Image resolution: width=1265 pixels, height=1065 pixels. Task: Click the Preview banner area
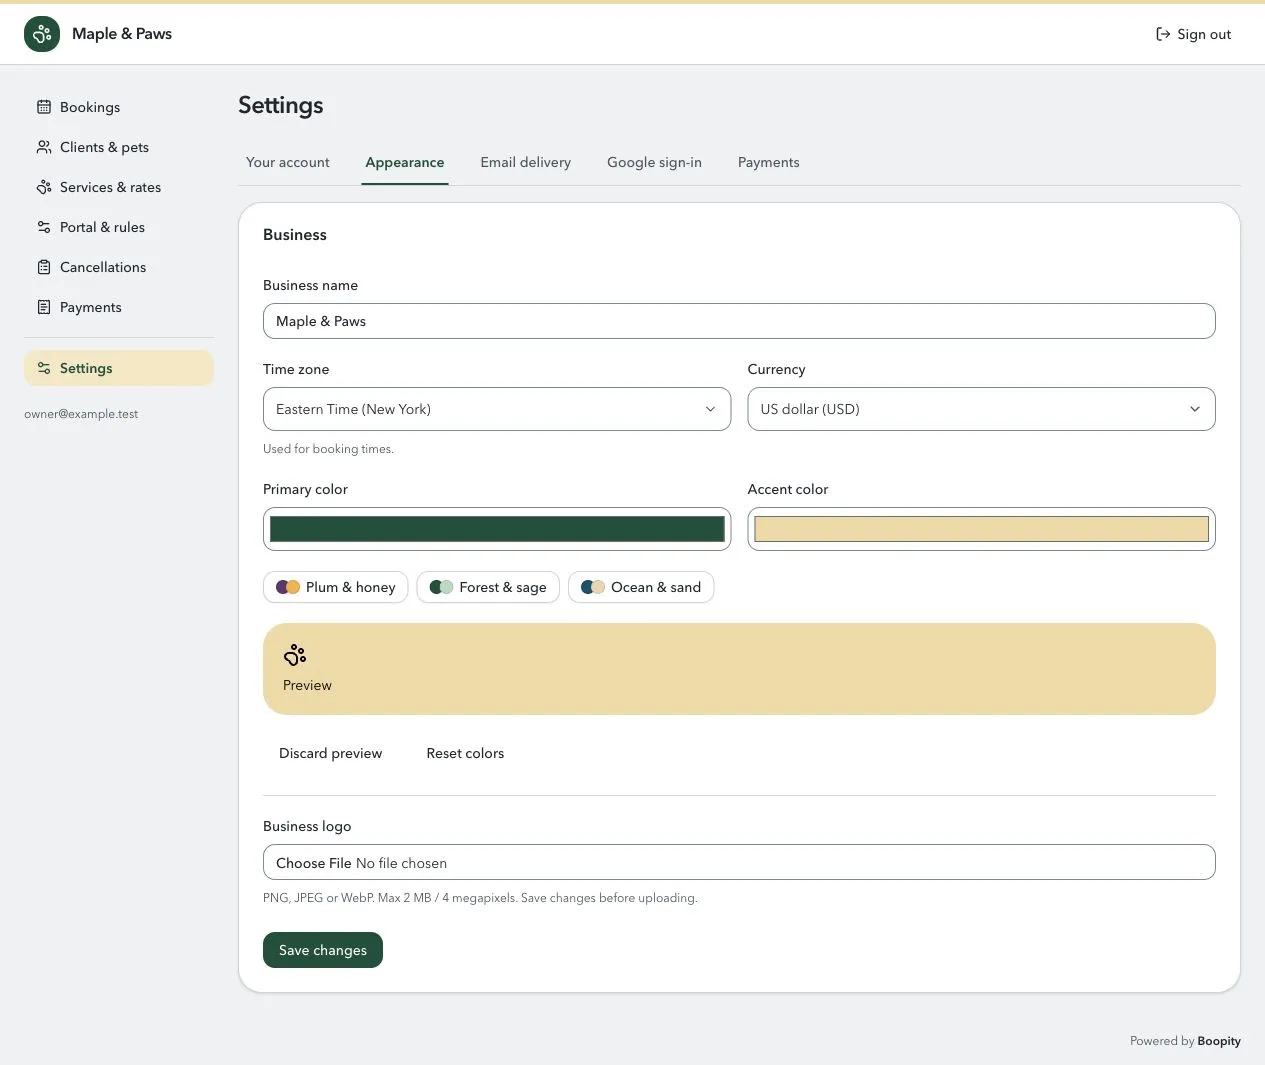click(x=739, y=669)
